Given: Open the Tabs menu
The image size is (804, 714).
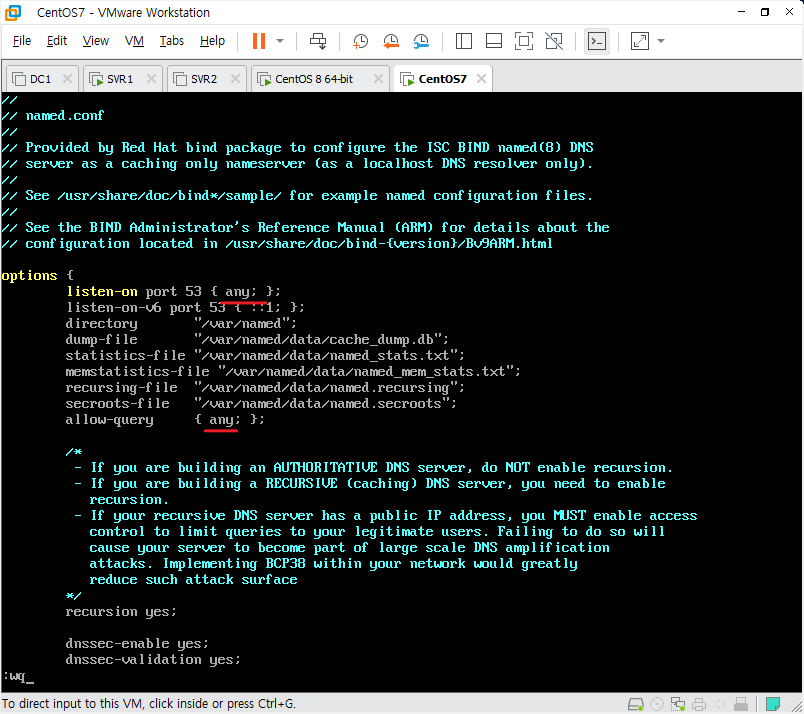Looking at the screenshot, I should [x=171, y=41].
